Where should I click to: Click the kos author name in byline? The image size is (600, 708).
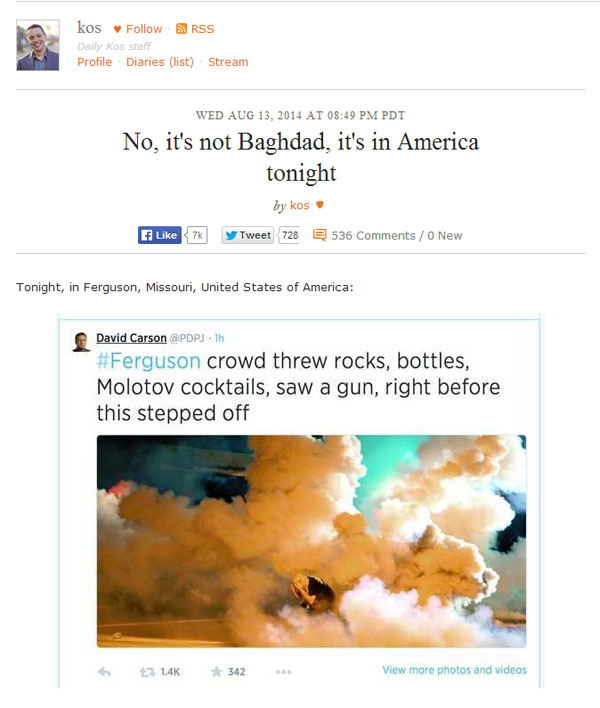[x=299, y=205]
